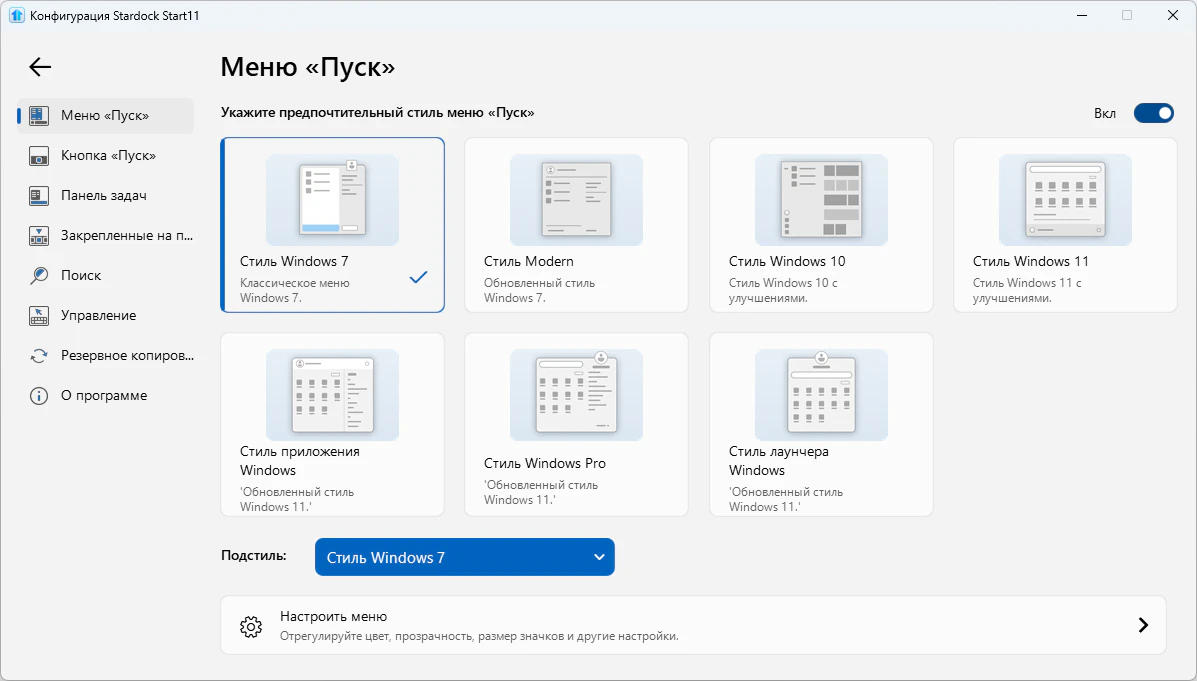Go to Панель задач section label

pyautogui.click(x=104, y=196)
